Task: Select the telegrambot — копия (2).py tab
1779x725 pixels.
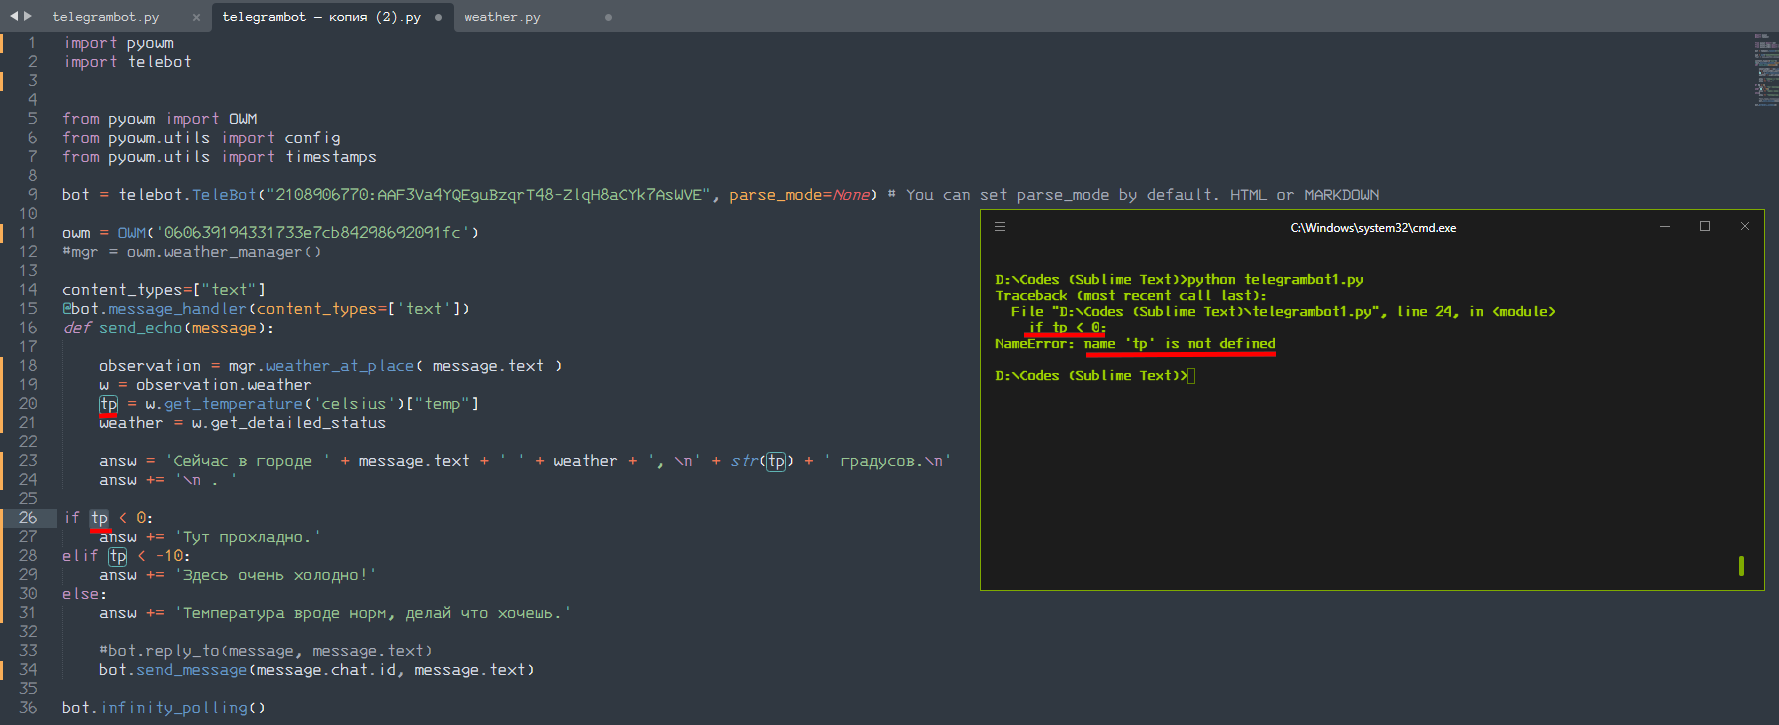Action: [x=321, y=17]
